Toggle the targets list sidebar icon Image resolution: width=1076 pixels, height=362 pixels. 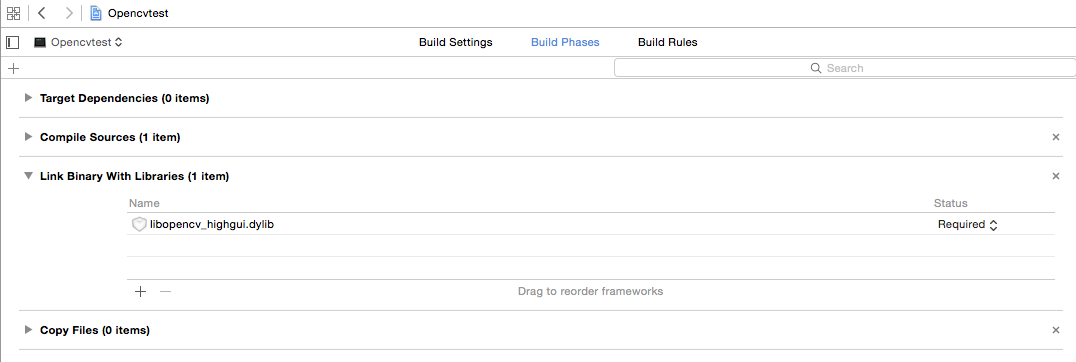[12, 42]
